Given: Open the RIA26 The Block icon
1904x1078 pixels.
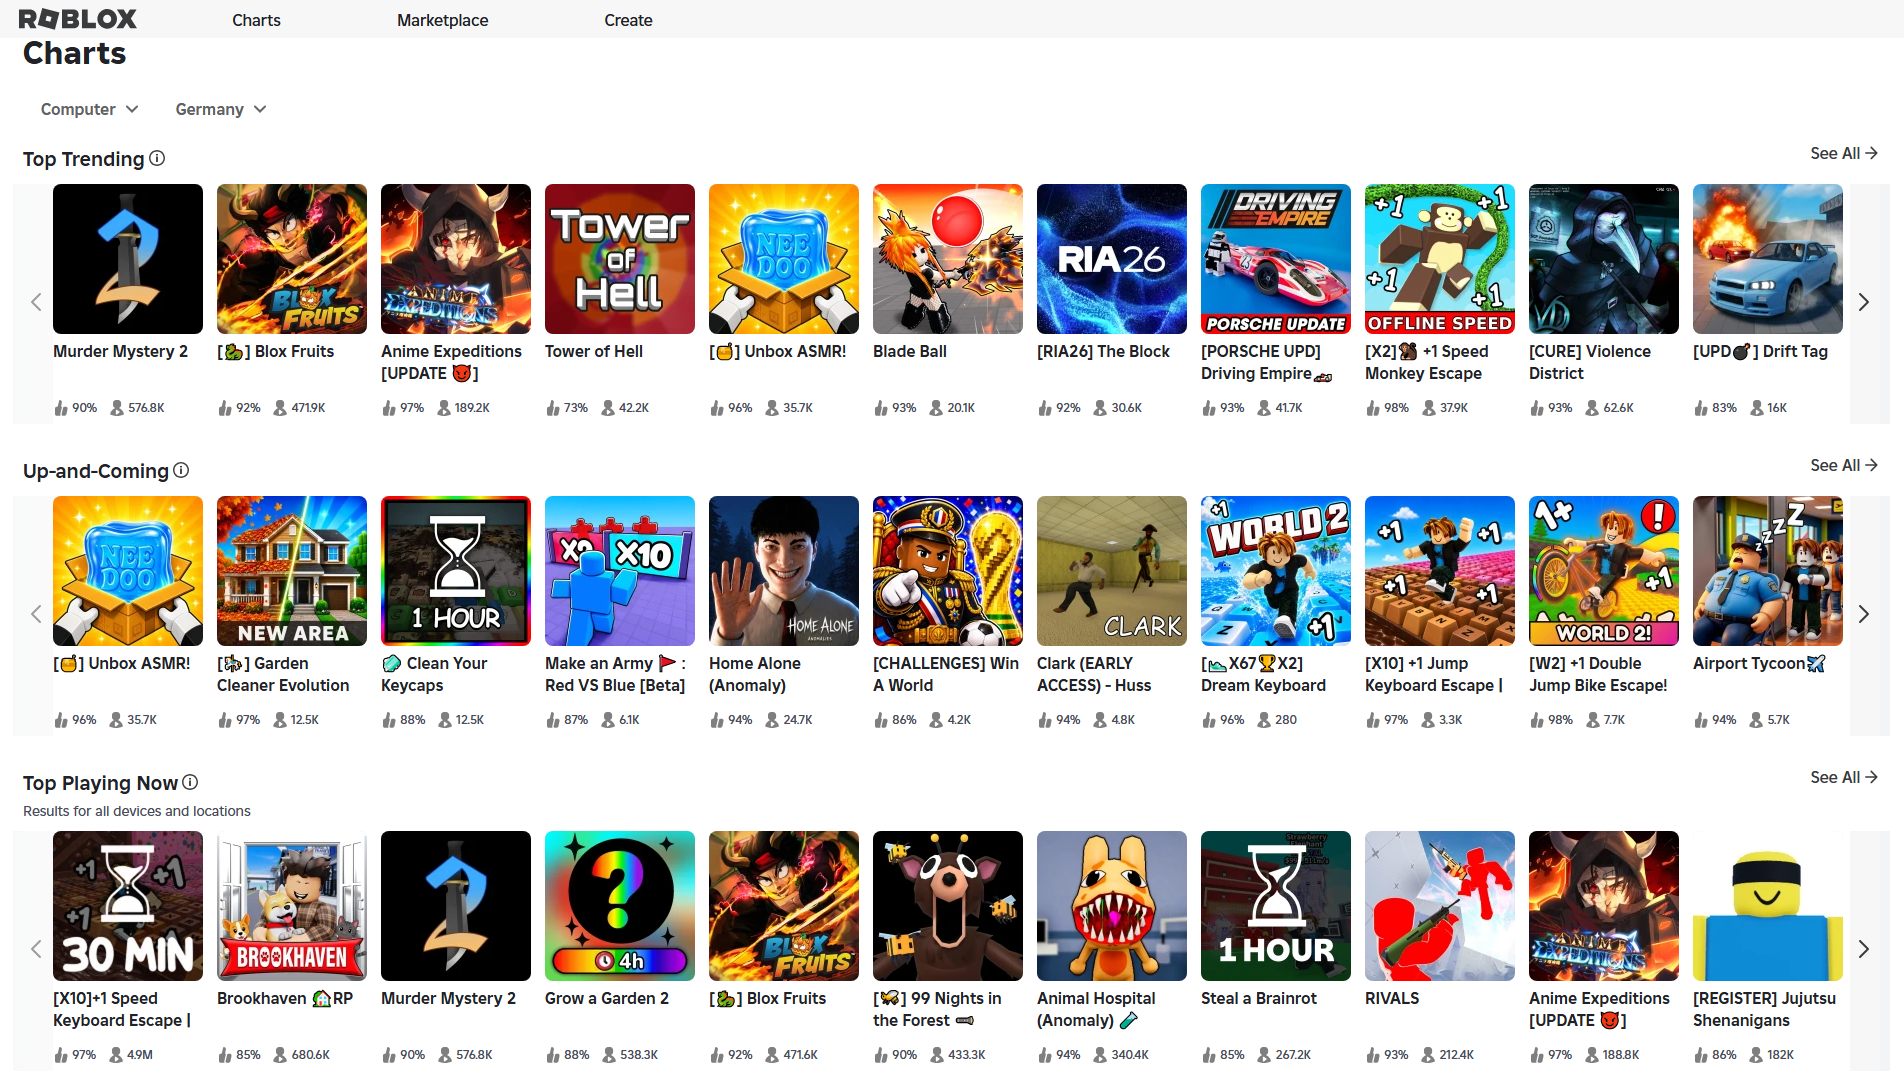Looking at the screenshot, I should coord(1112,259).
